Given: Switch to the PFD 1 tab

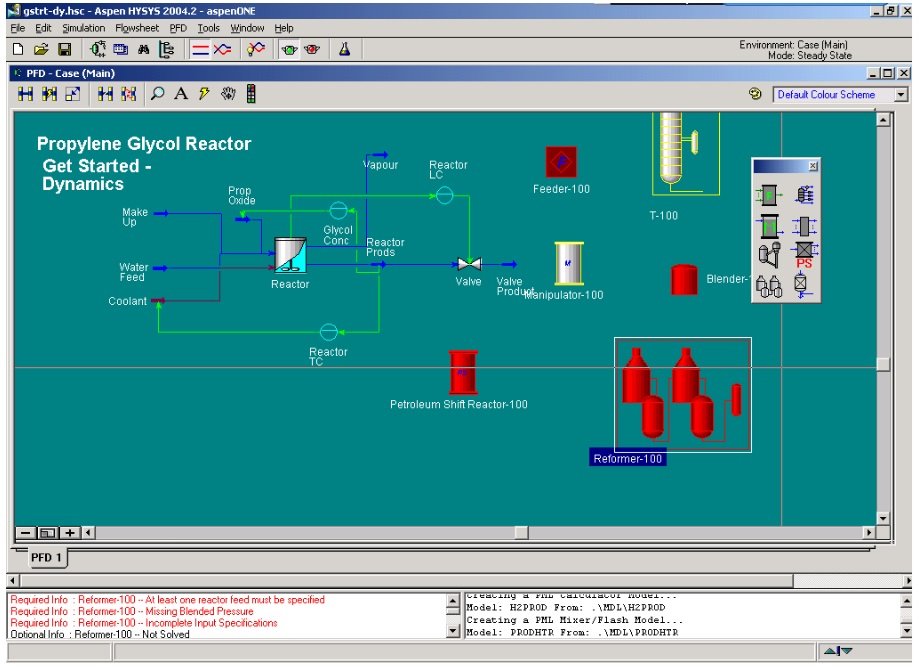Looking at the screenshot, I should [46, 557].
